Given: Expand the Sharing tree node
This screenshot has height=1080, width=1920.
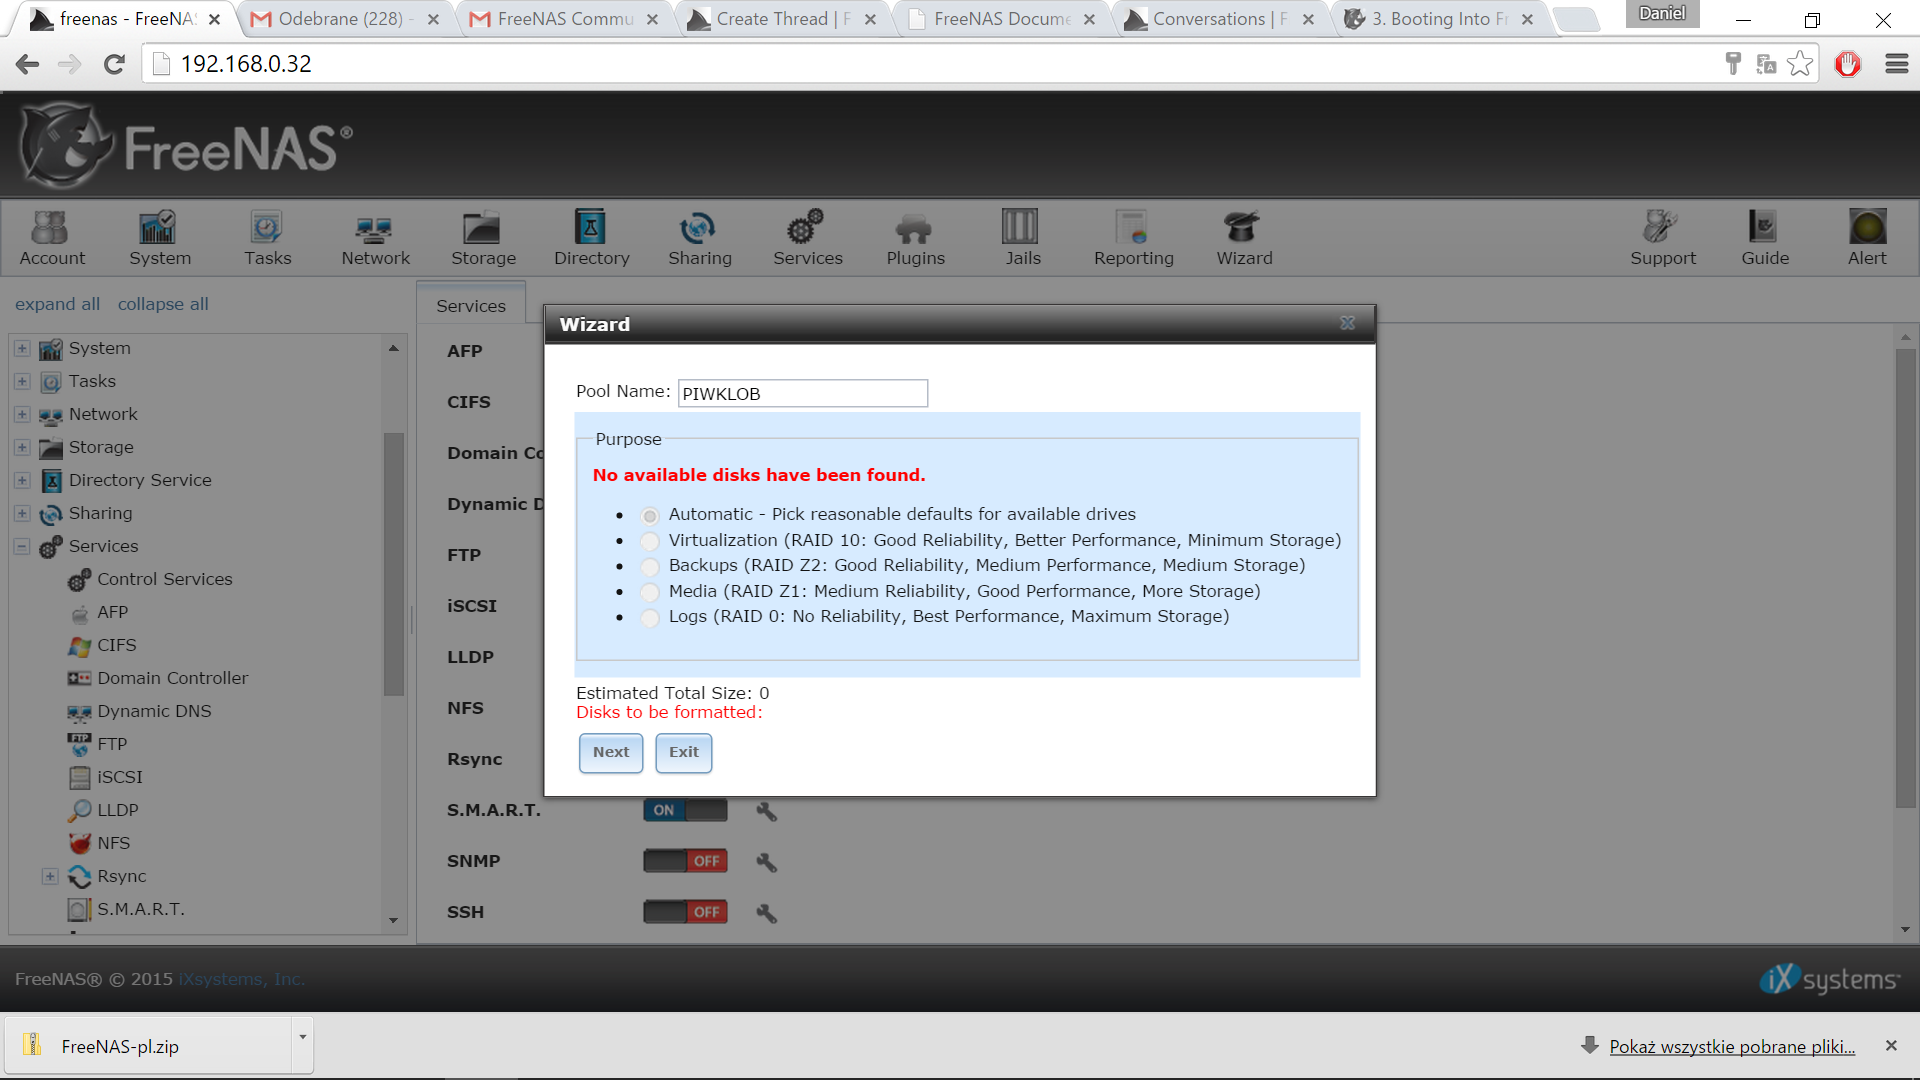Looking at the screenshot, I should click(22, 513).
